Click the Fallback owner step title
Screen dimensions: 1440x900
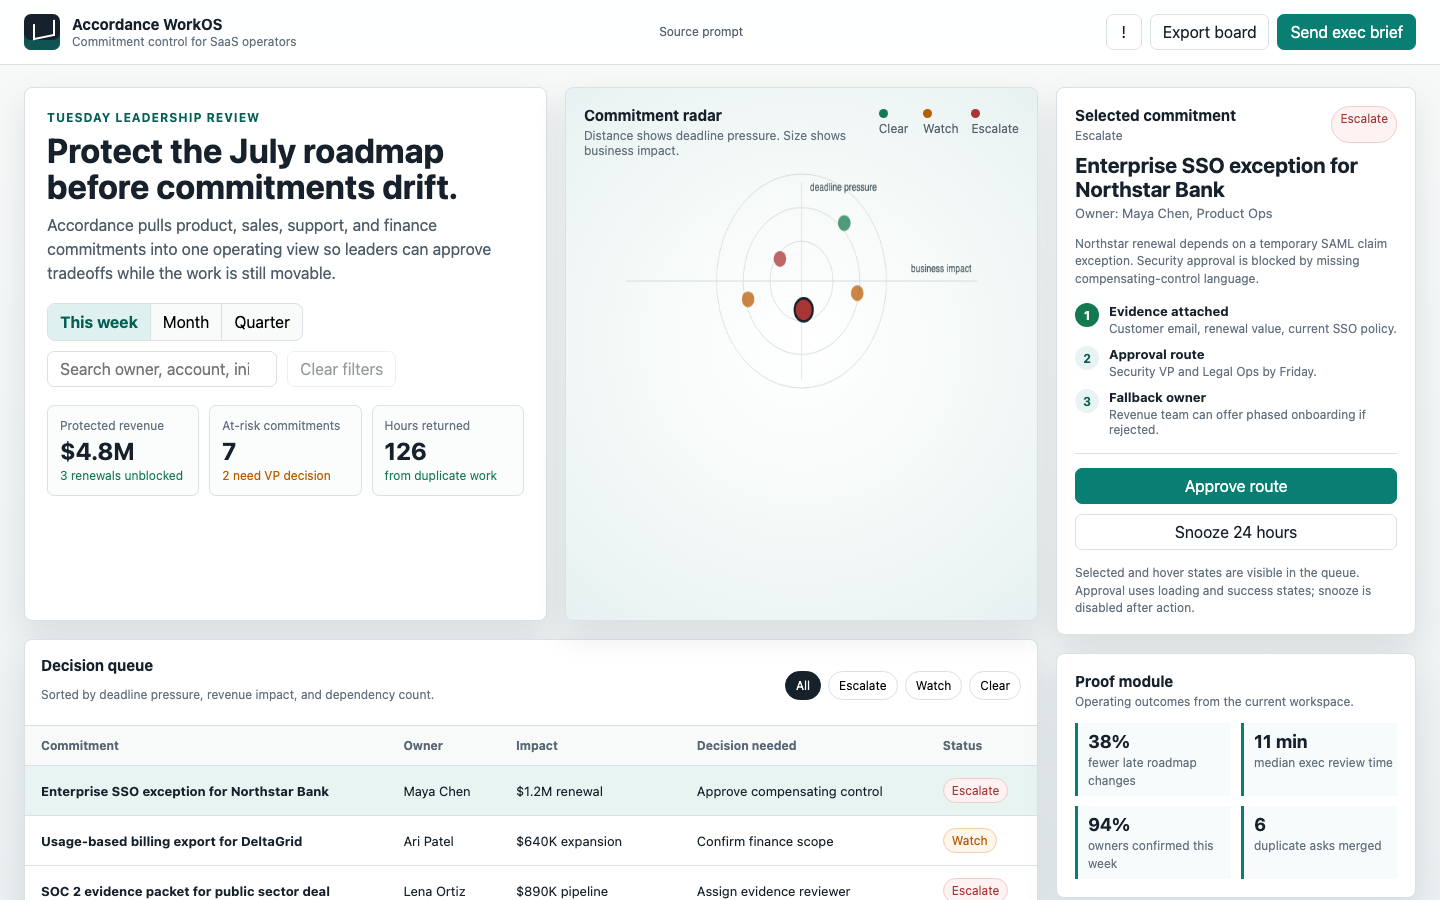pyautogui.click(x=1157, y=398)
